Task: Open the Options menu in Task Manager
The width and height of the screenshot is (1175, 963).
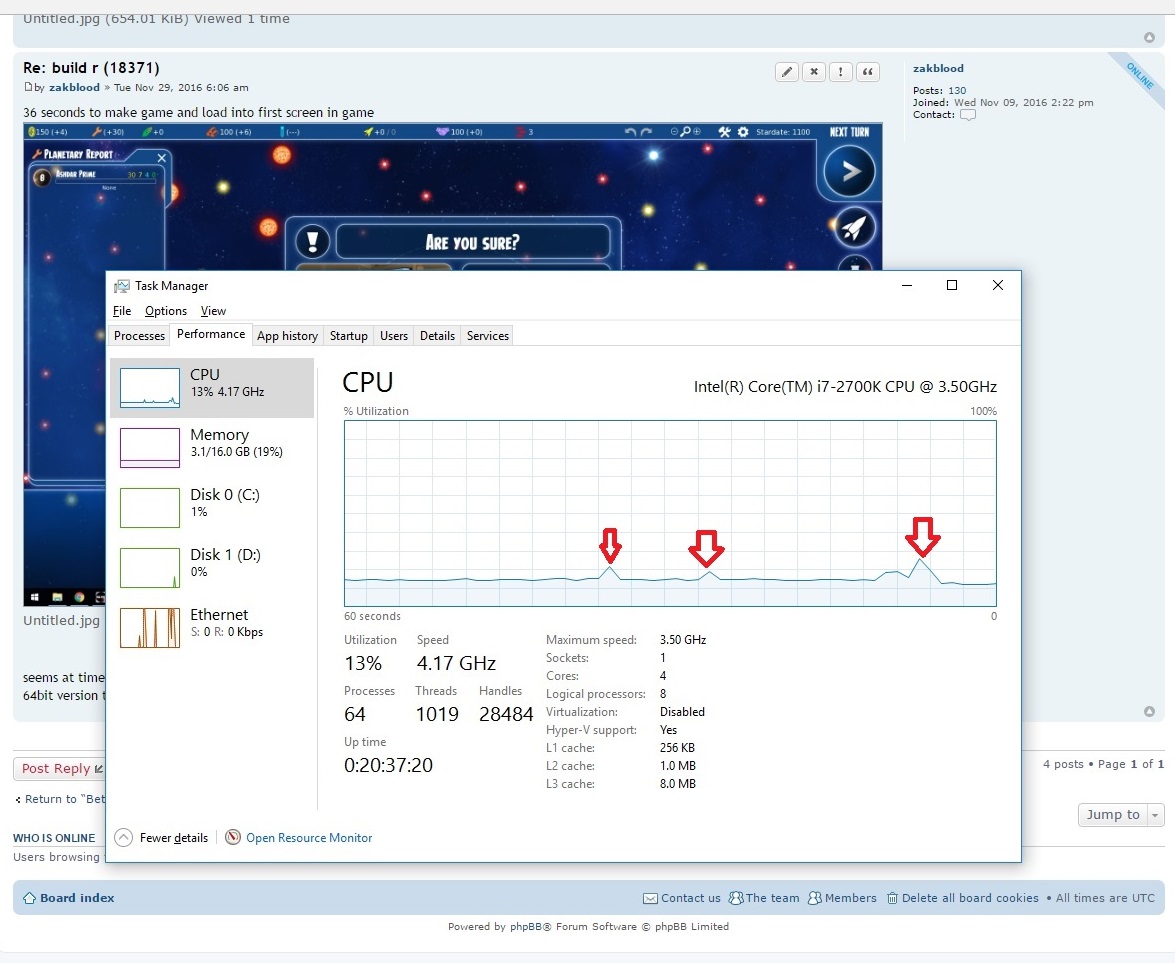Action: pyautogui.click(x=166, y=311)
